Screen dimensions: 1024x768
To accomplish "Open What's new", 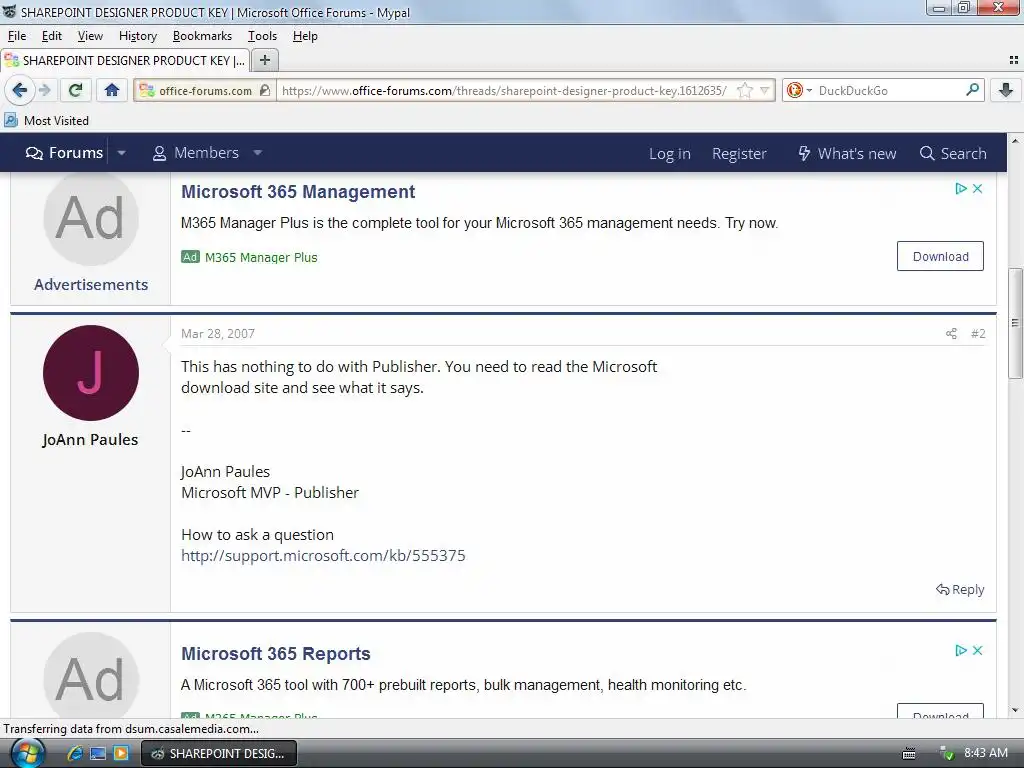I will pyautogui.click(x=847, y=153).
